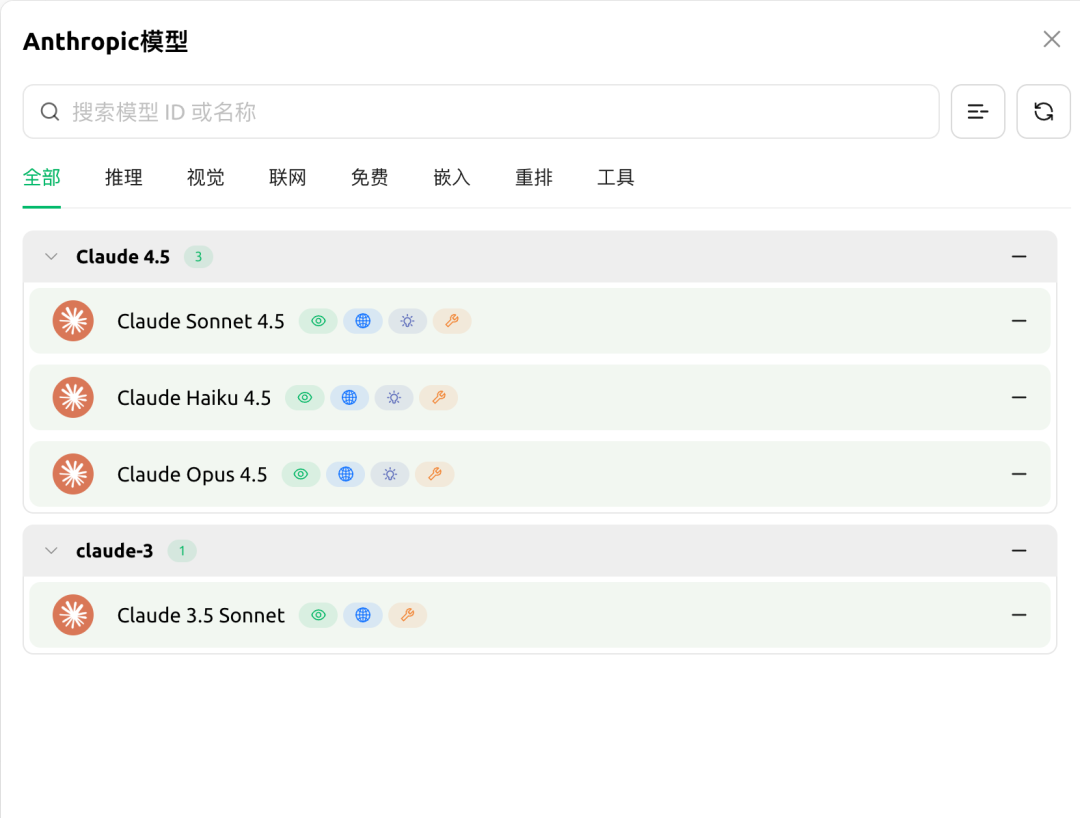Click the Anthropic logo next to Claude Opus 4.5
The width and height of the screenshot is (1080, 818).
click(x=72, y=474)
